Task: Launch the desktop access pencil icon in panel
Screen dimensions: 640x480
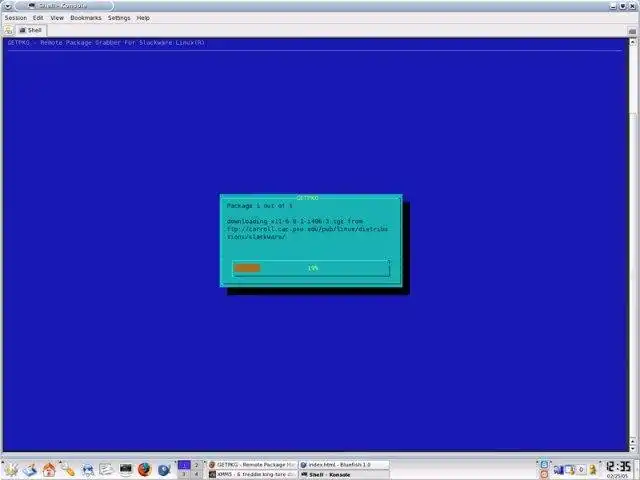Action: pyautogui.click(x=30, y=470)
